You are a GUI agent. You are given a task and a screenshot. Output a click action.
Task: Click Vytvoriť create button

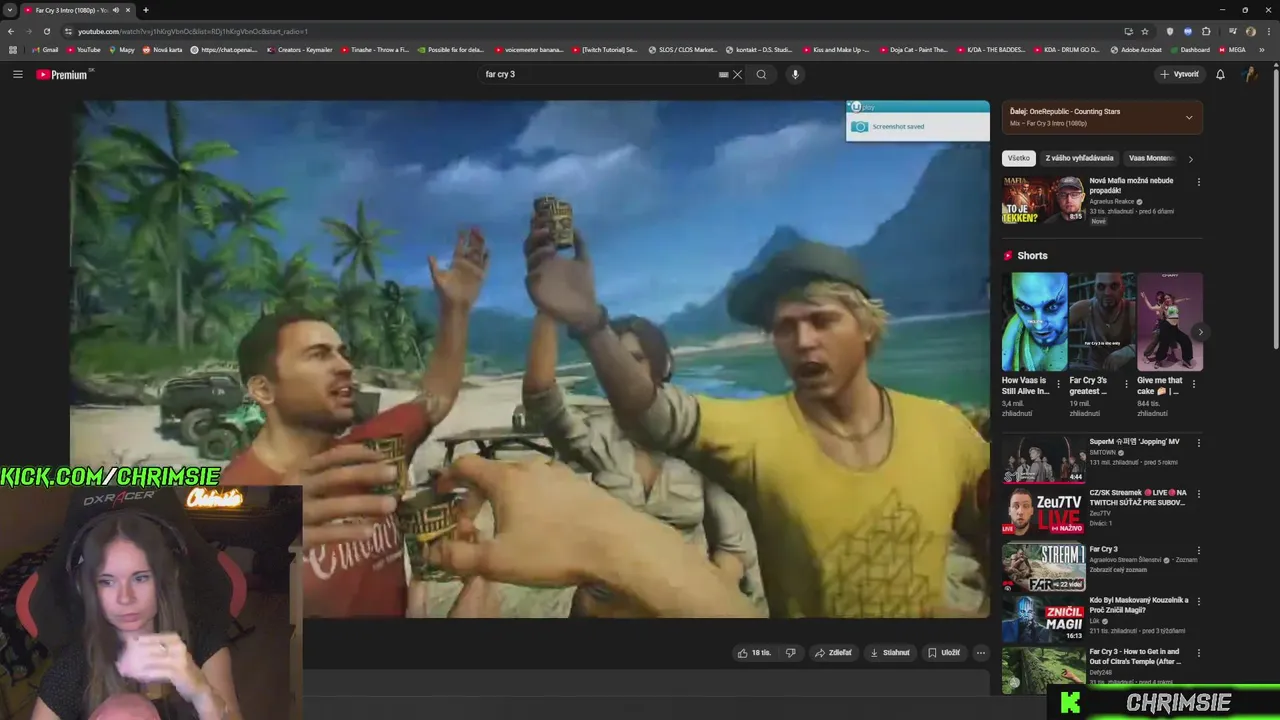[x=1179, y=74]
